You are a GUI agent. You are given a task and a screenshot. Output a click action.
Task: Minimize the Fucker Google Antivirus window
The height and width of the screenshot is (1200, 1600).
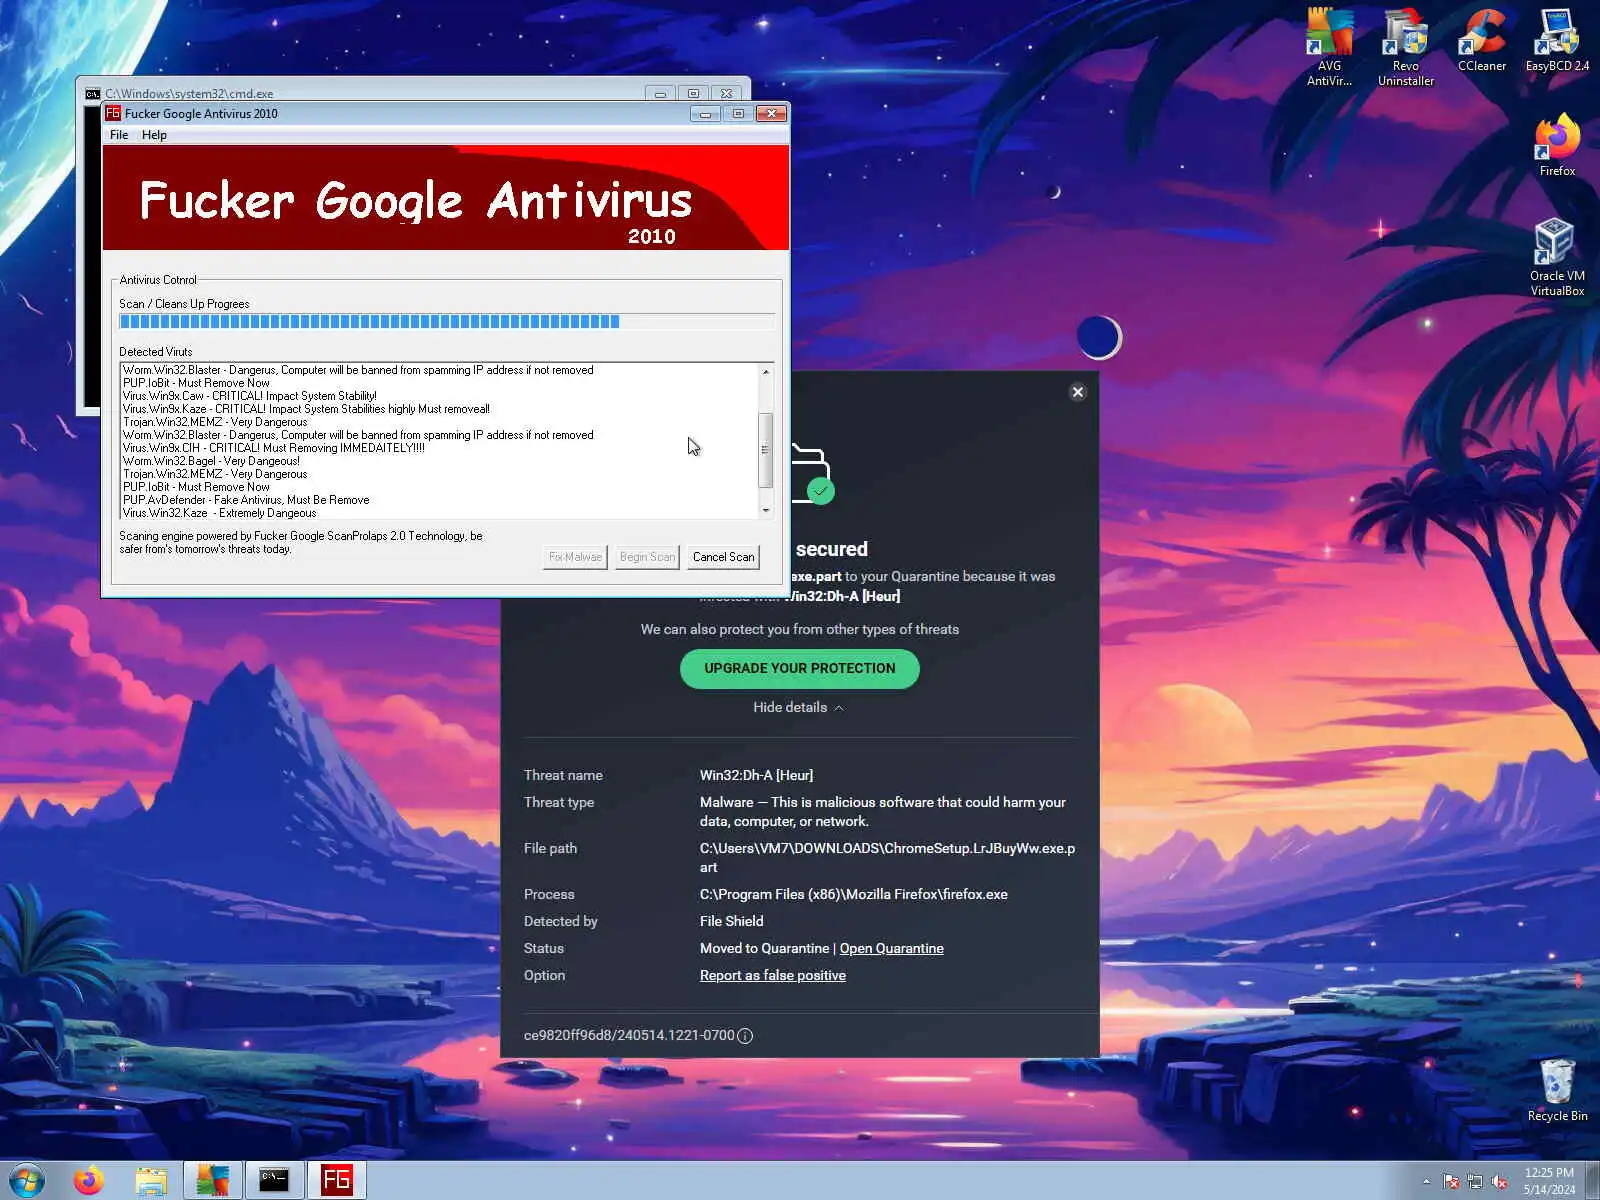(x=705, y=114)
